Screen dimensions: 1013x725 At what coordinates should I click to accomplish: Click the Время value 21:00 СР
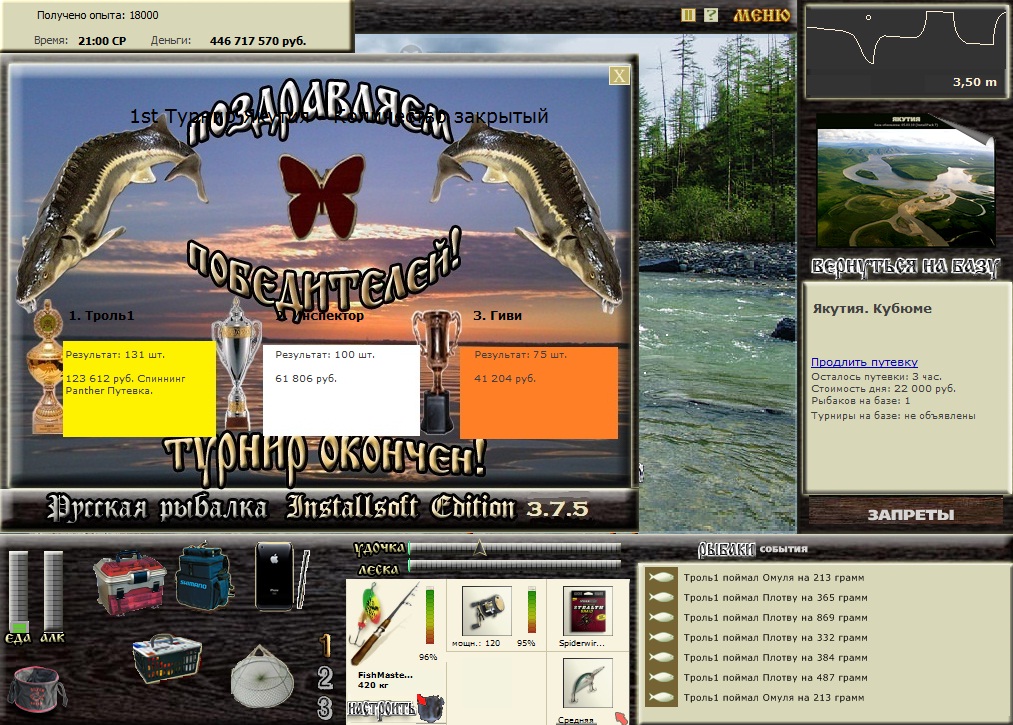point(102,41)
